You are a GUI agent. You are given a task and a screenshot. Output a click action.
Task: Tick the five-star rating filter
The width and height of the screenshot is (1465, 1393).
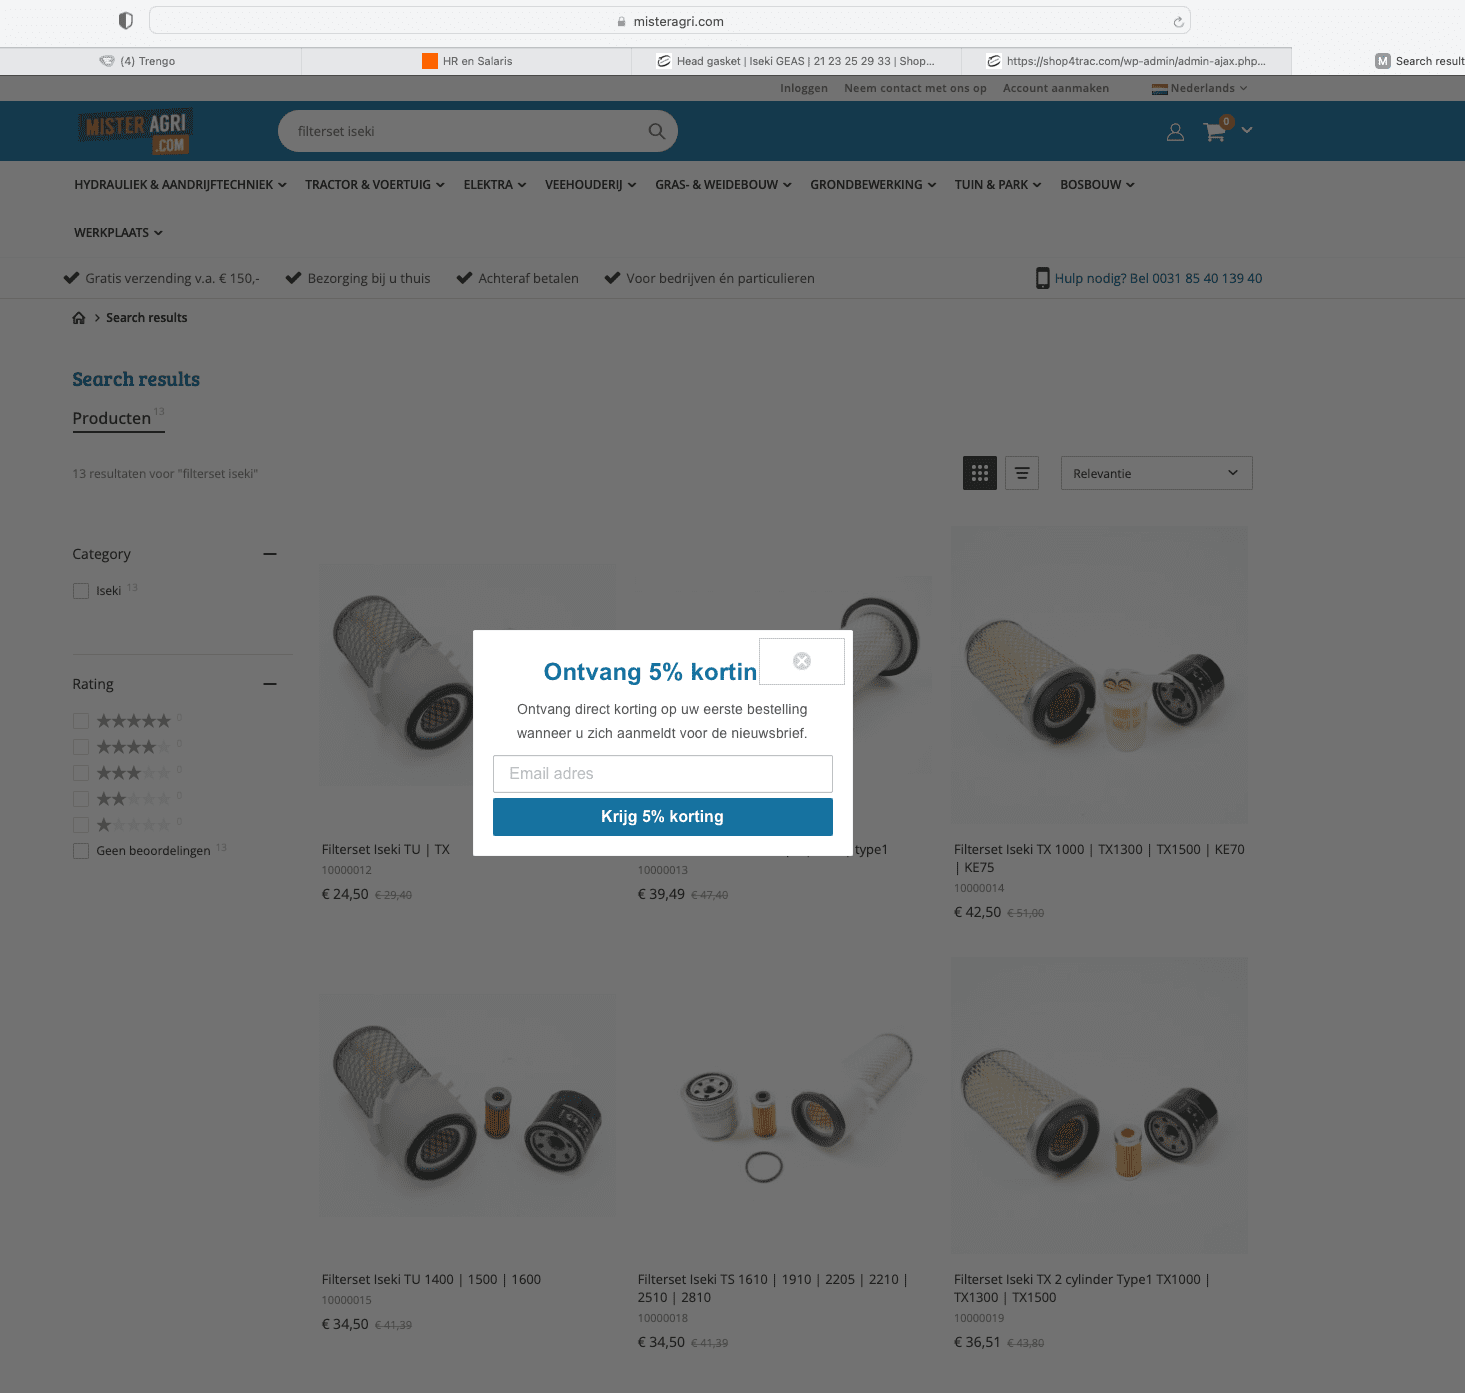(x=81, y=721)
